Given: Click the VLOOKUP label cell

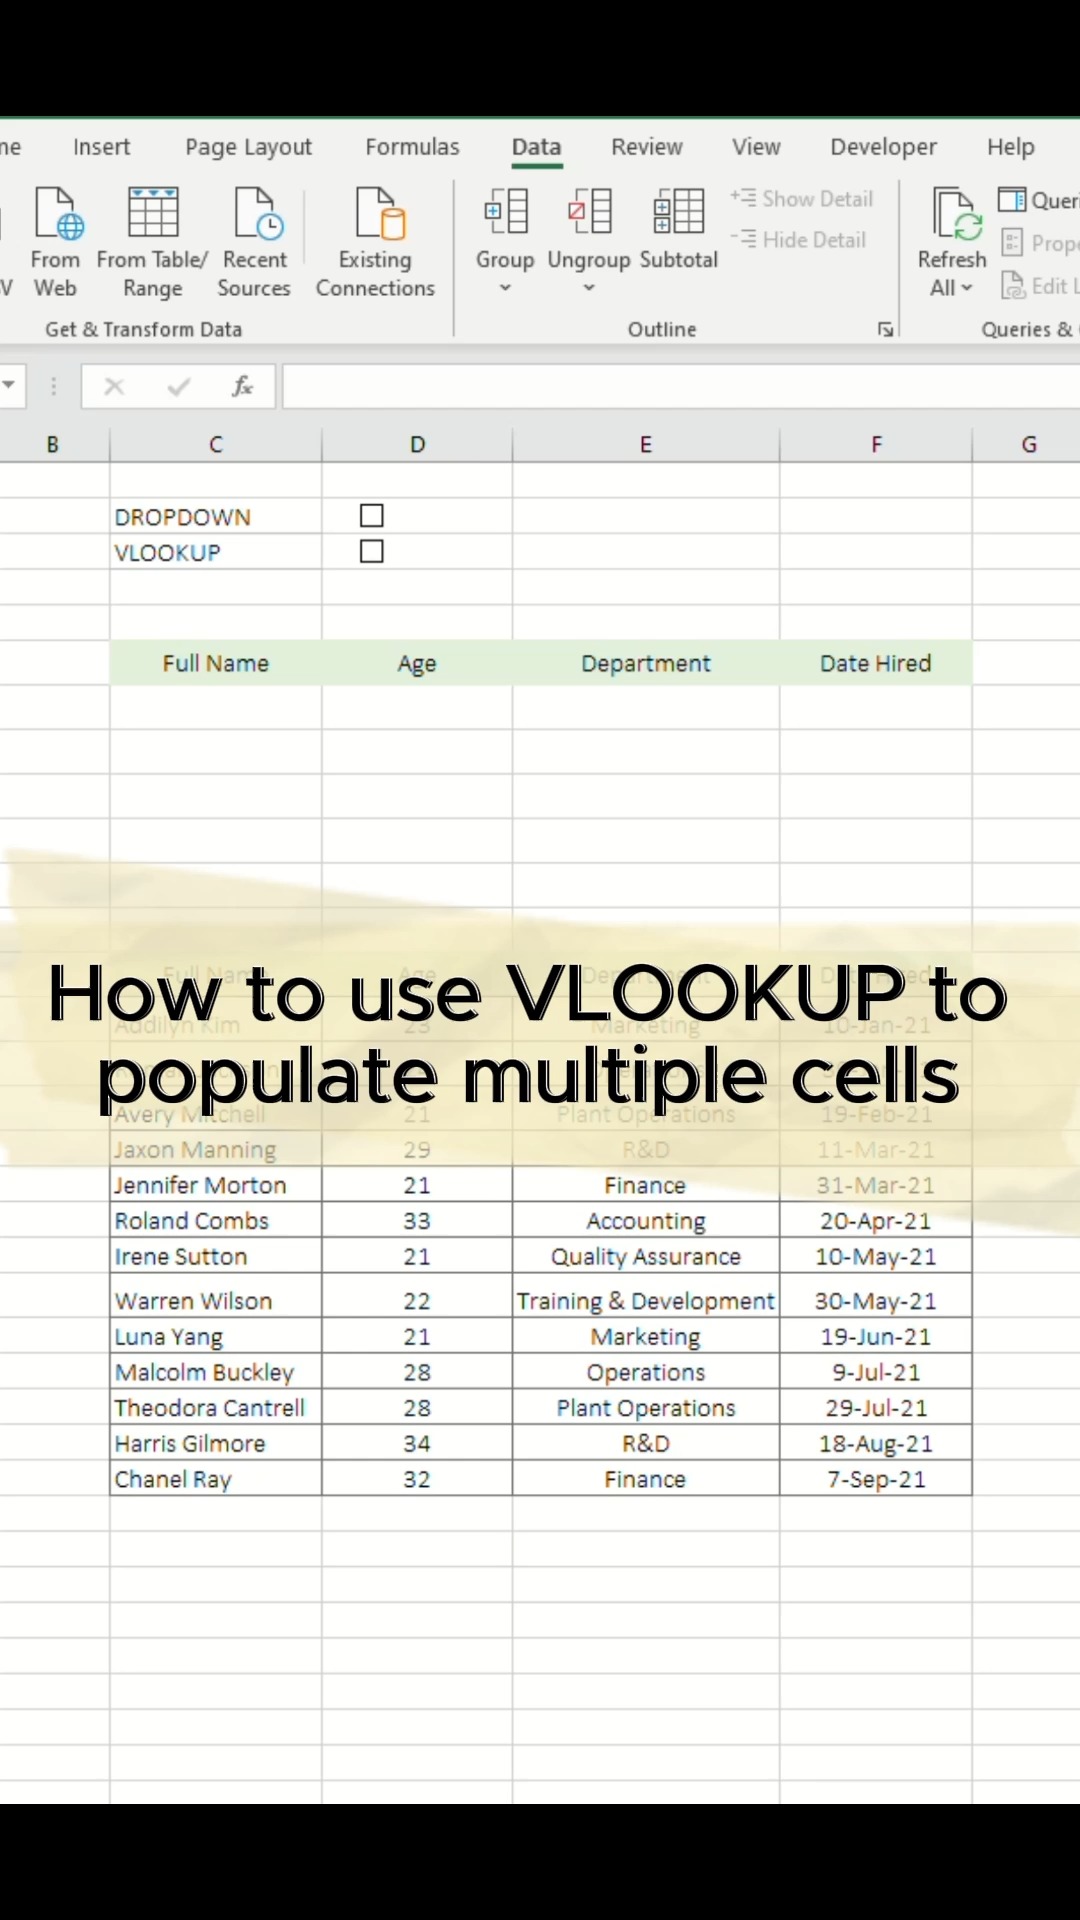Looking at the screenshot, I should (216, 552).
